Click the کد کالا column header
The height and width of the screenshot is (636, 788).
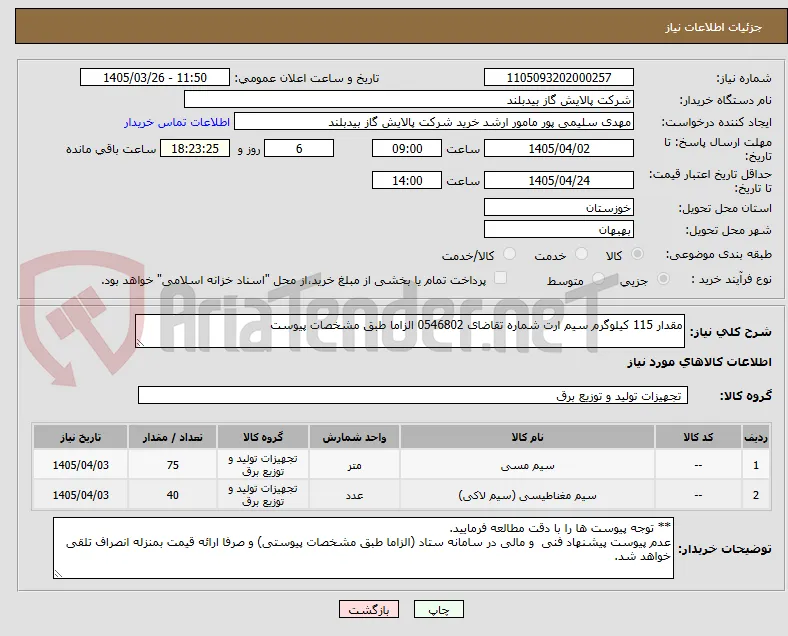[x=698, y=437]
